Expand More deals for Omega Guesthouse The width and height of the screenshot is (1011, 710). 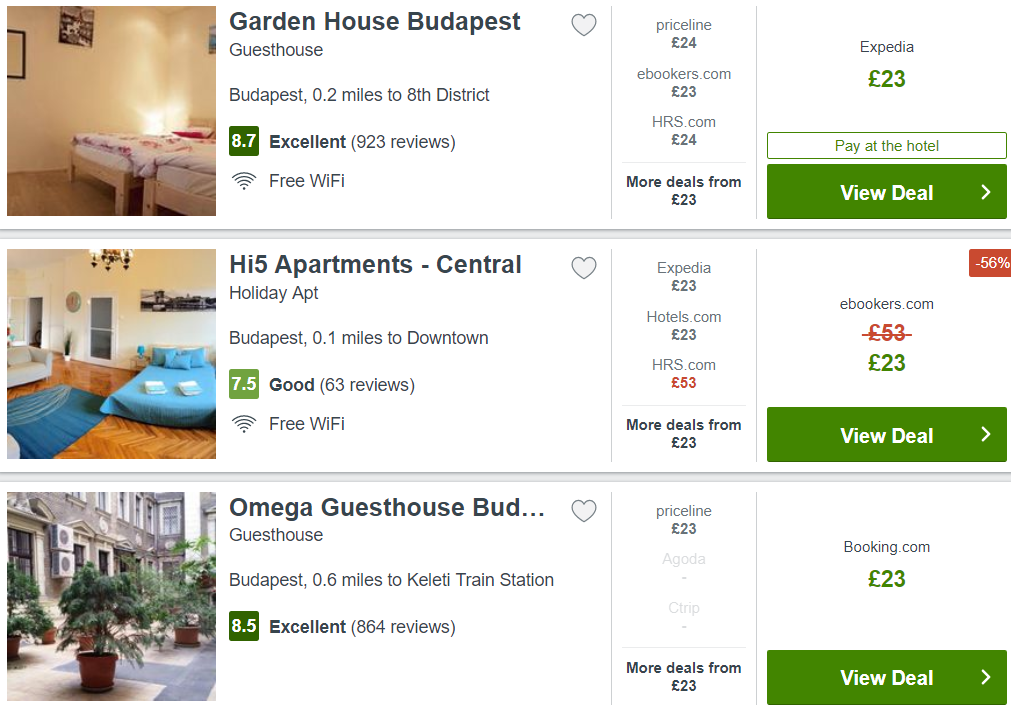click(x=683, y=676)
